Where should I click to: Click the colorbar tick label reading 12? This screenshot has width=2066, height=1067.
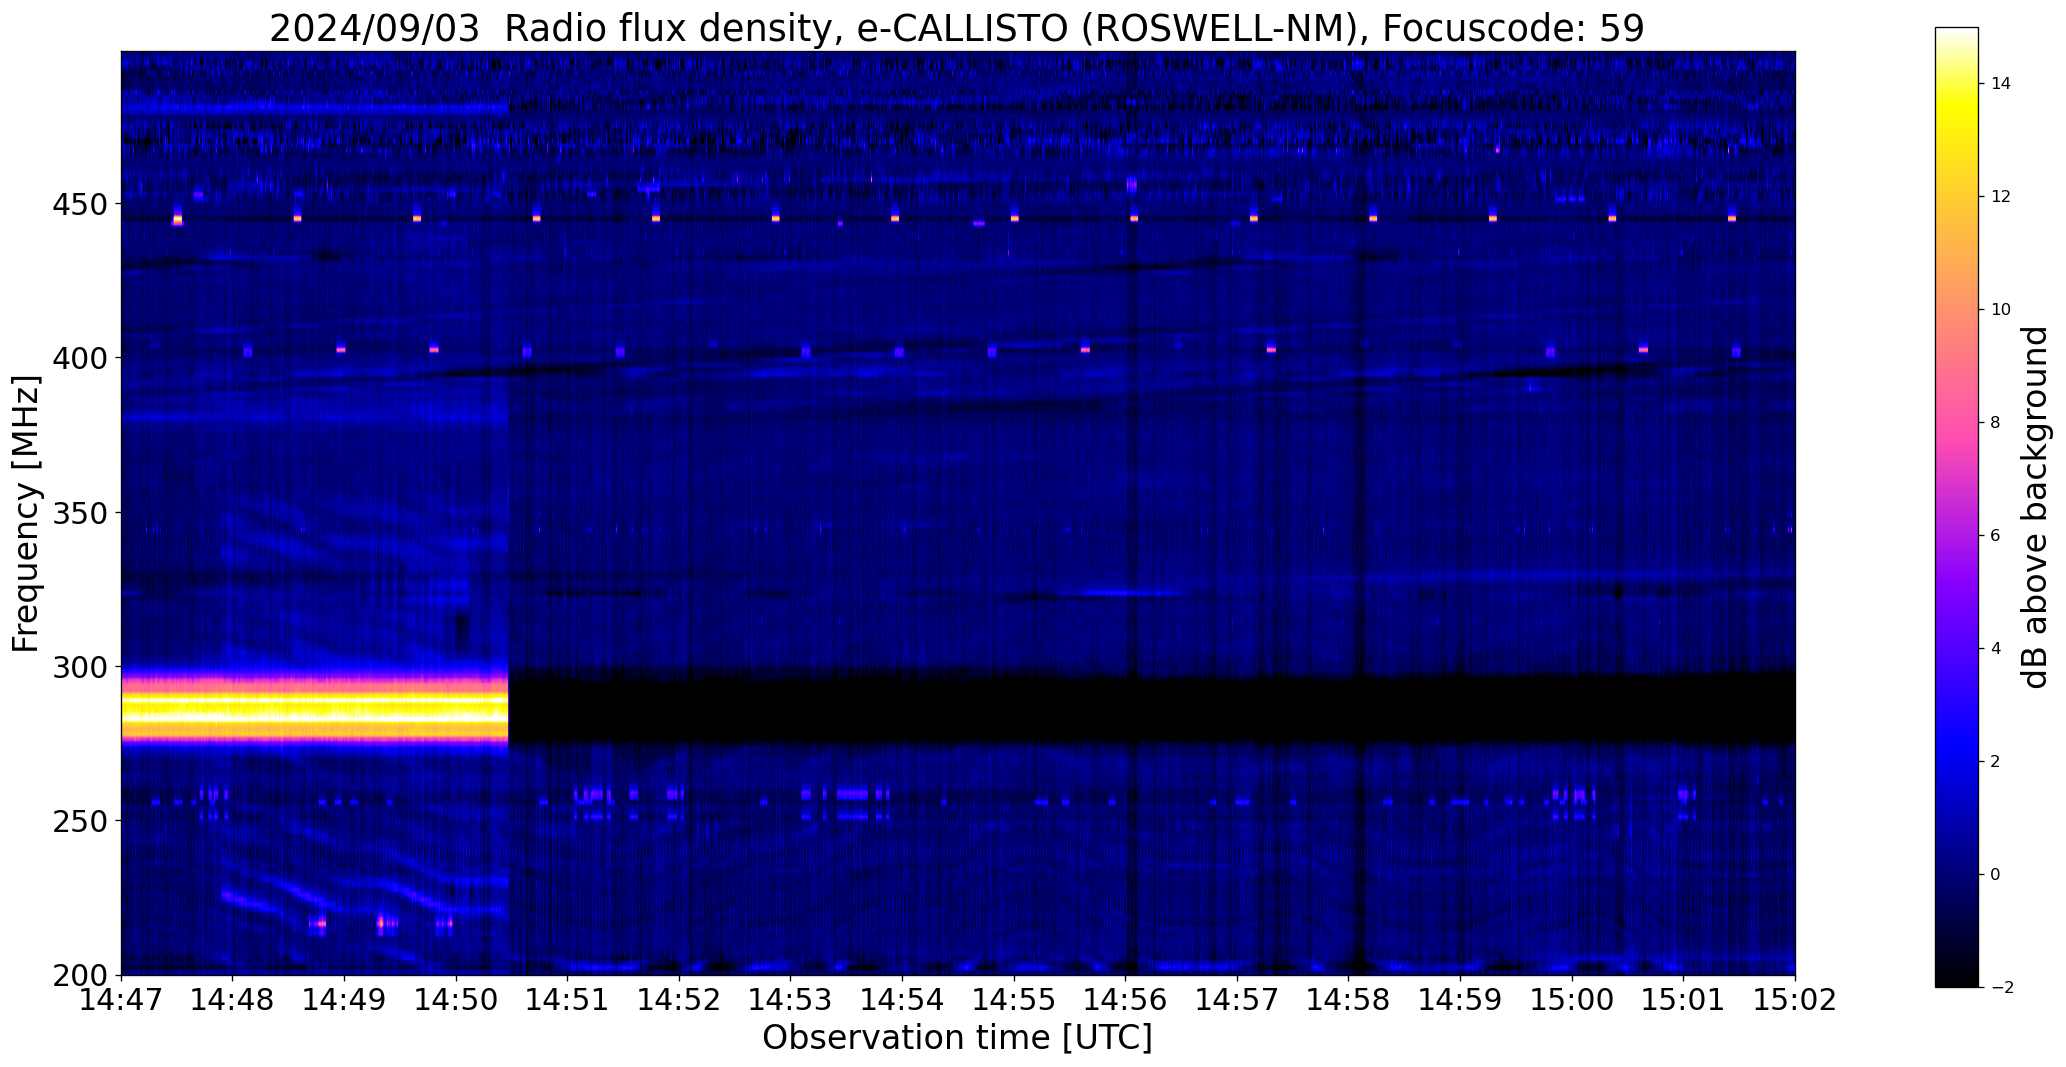click(2000, 197)
